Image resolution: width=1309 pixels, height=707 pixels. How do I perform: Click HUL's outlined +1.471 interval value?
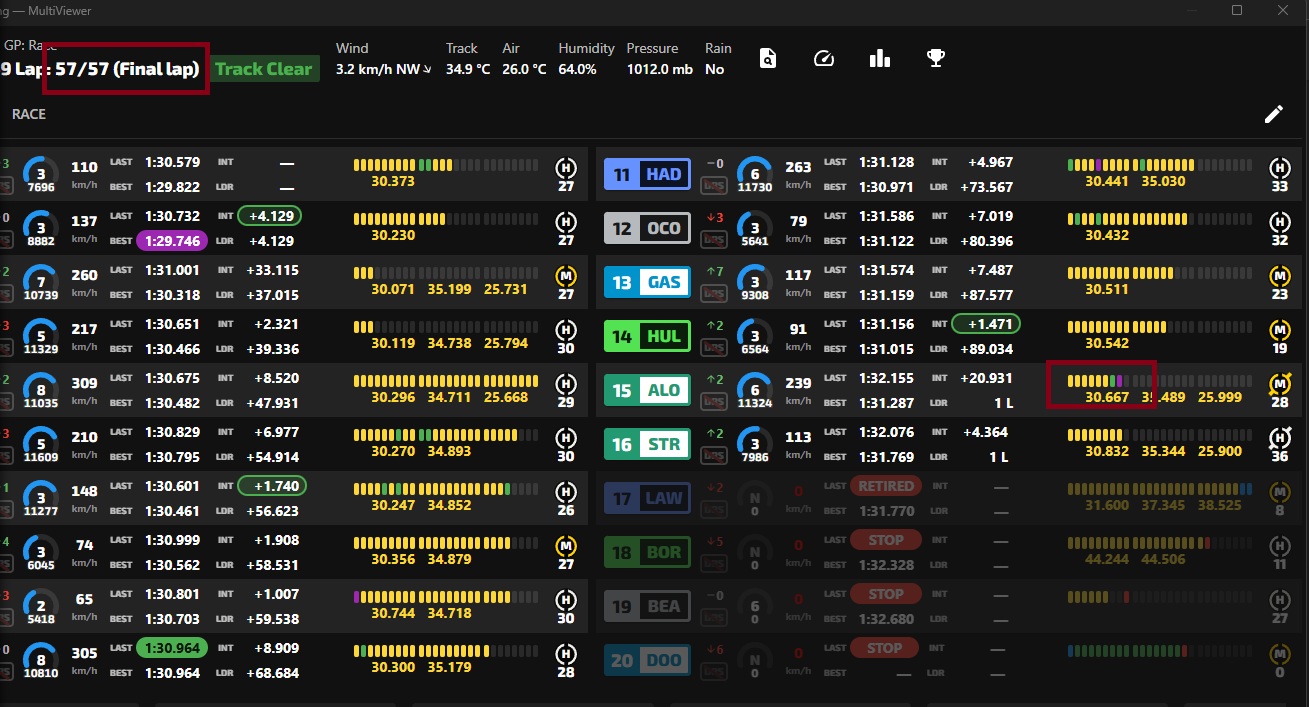986,324
